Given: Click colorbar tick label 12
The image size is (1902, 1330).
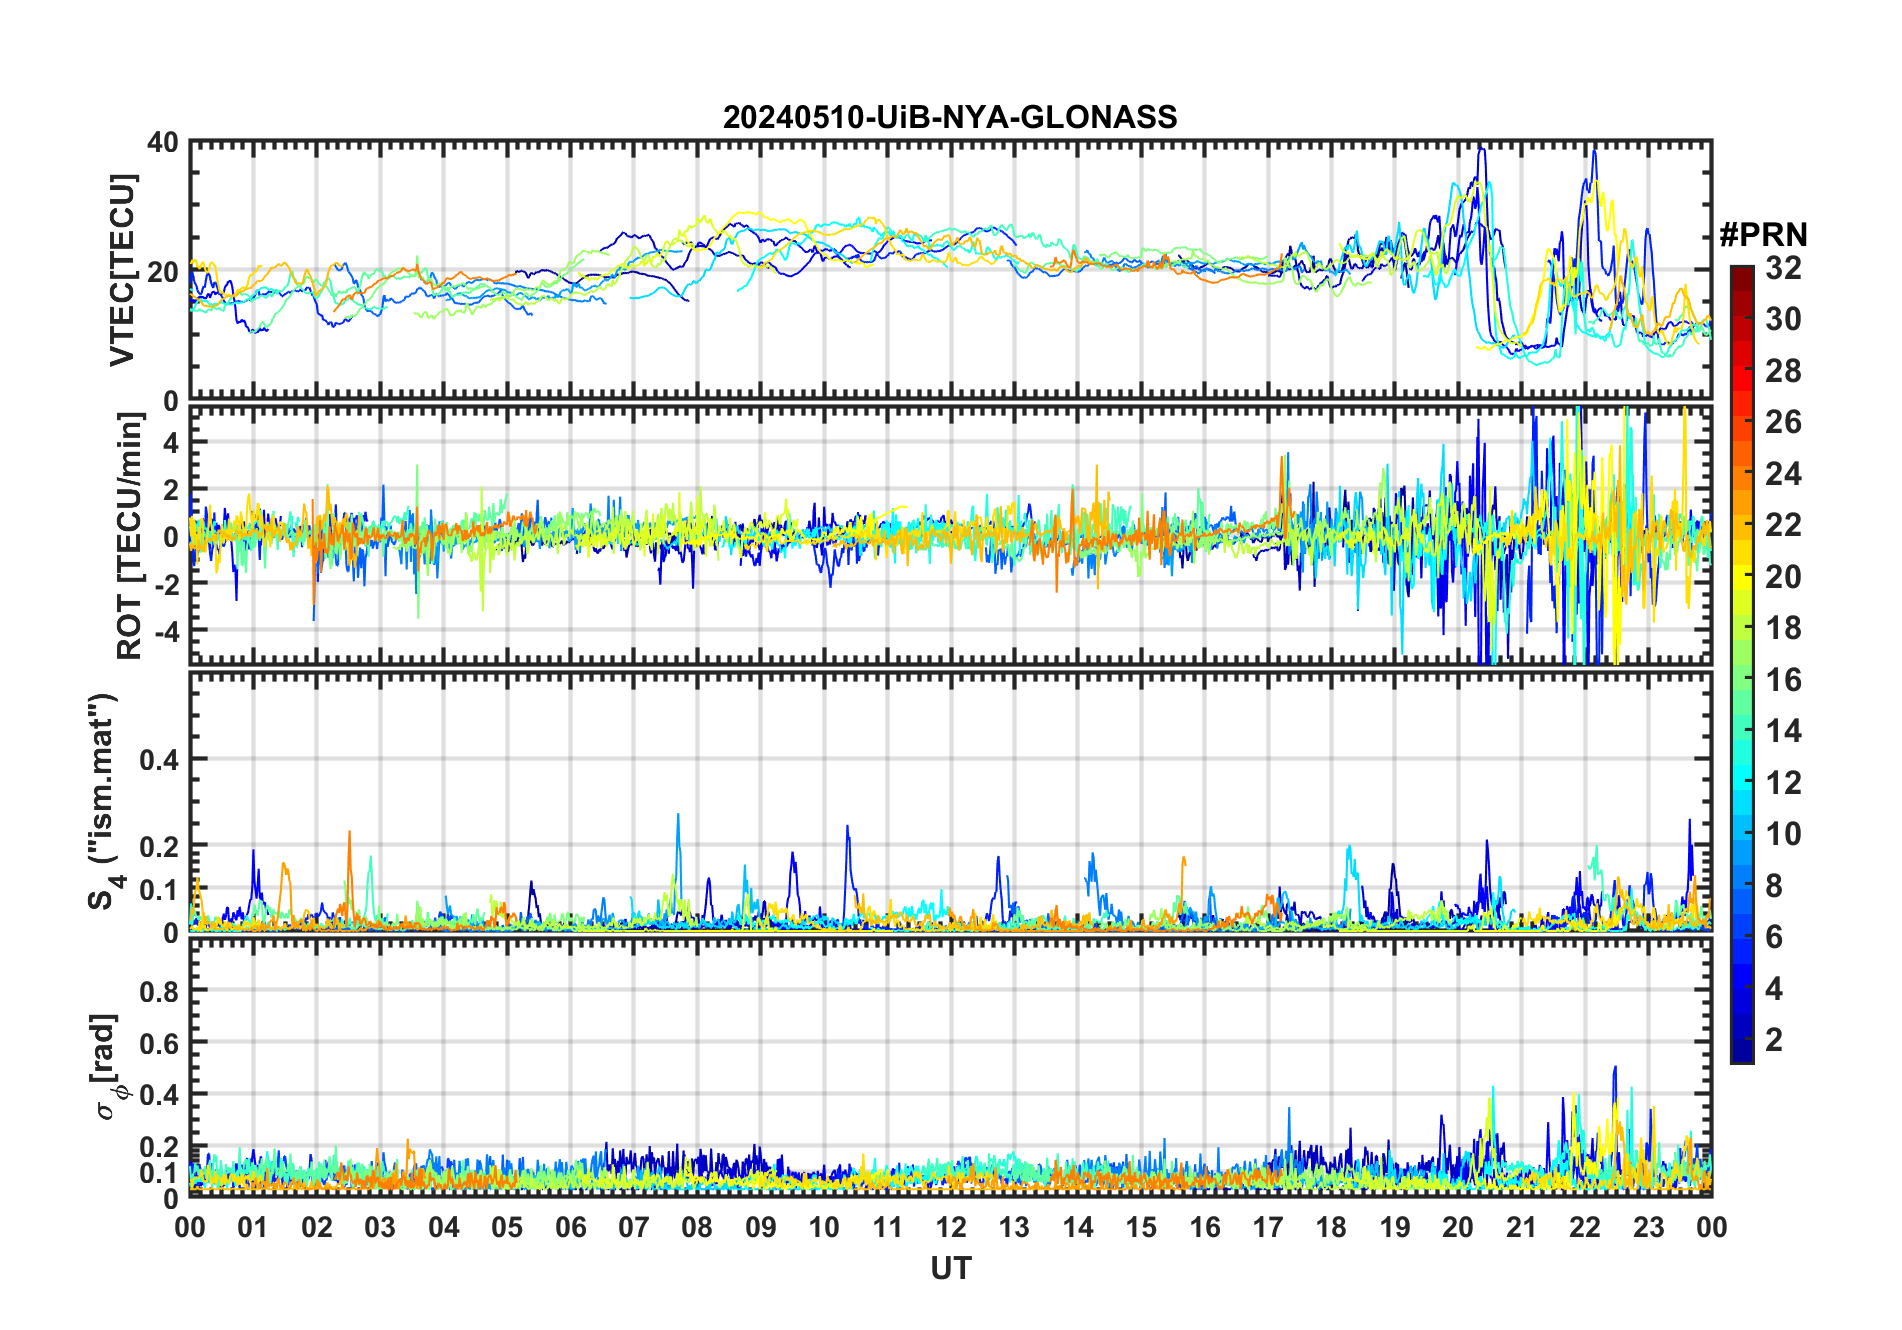Looking at the screenshot, I should point(1783,782).
